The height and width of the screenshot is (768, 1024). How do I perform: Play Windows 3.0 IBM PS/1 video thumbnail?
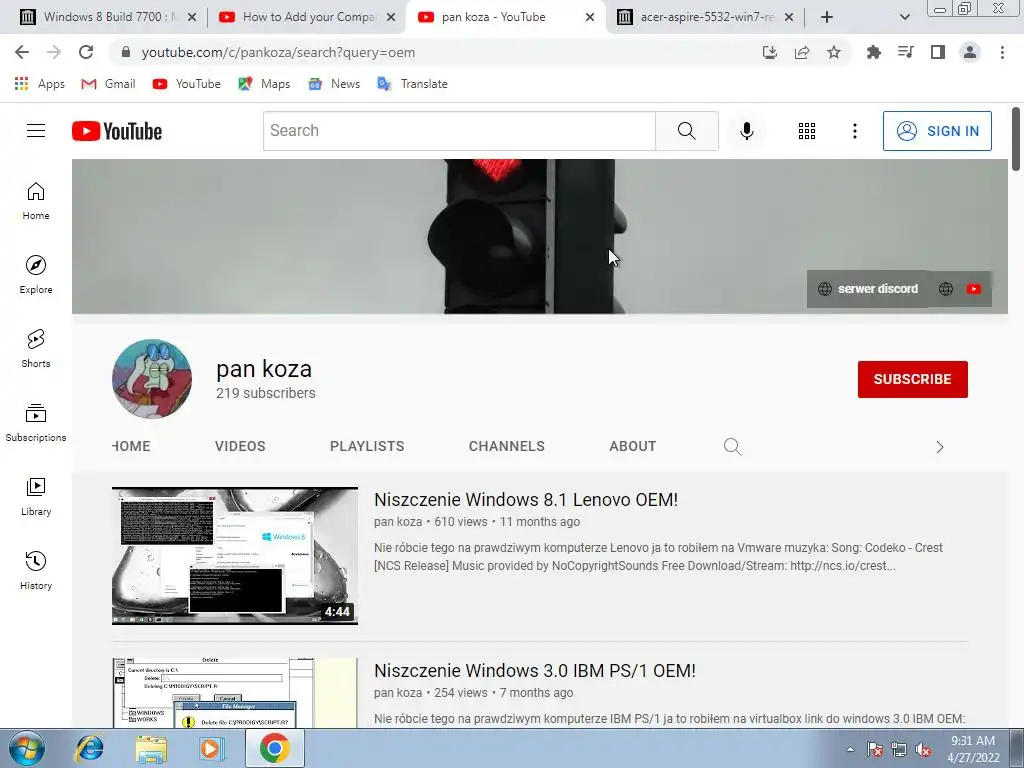point(235,693)
